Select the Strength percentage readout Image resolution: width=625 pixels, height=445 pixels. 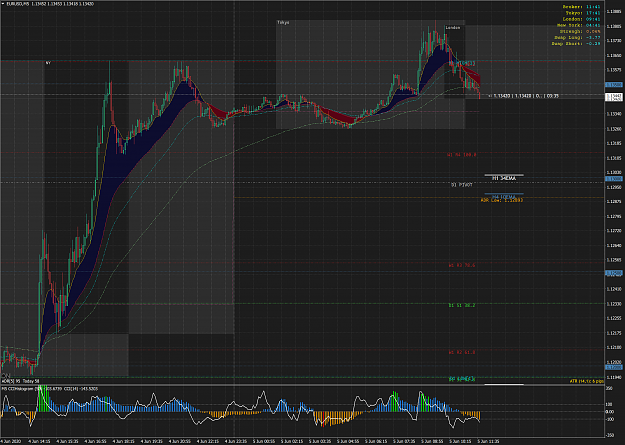click(580, 31)
